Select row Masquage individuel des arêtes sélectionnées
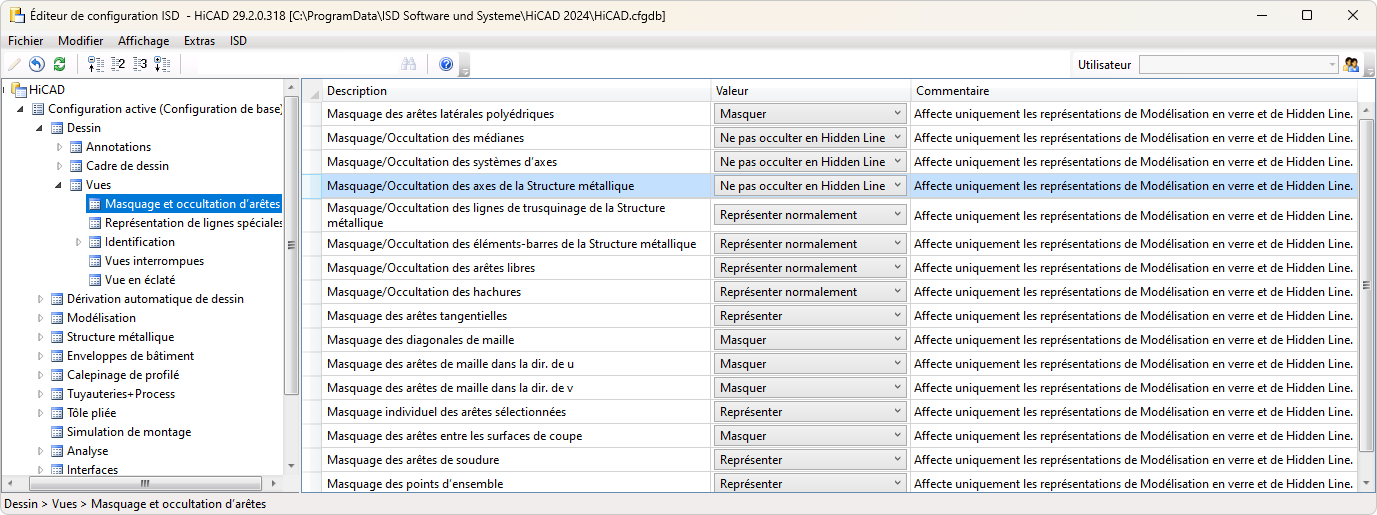 tap(830, 412)
